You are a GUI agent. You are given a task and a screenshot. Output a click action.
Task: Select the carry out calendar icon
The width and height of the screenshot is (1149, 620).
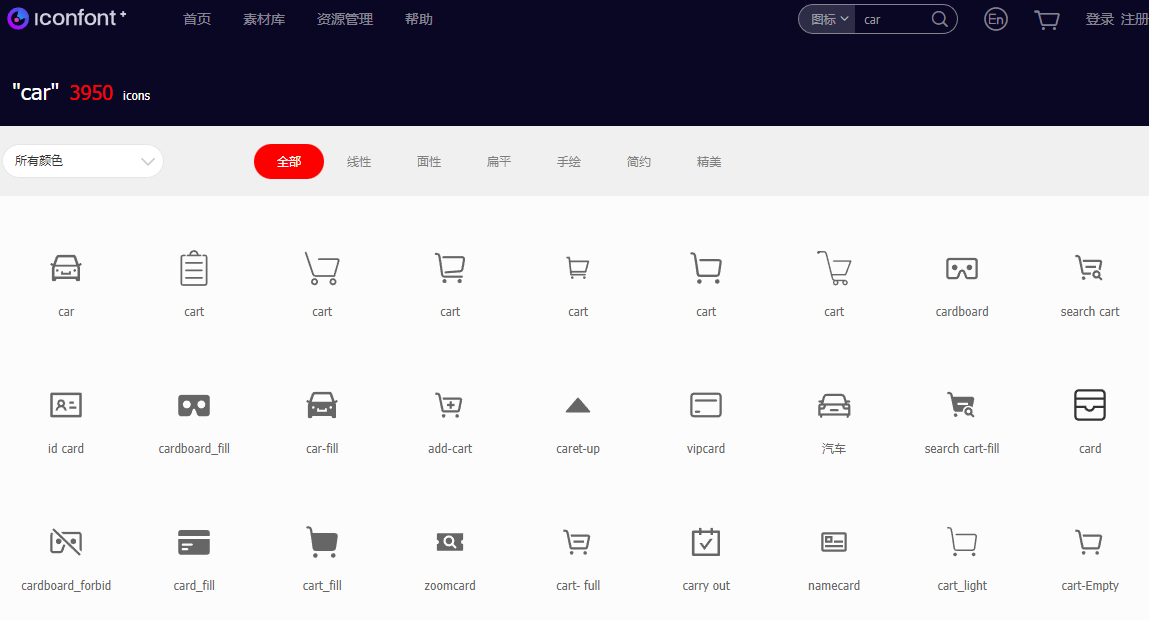coord(706,542)
